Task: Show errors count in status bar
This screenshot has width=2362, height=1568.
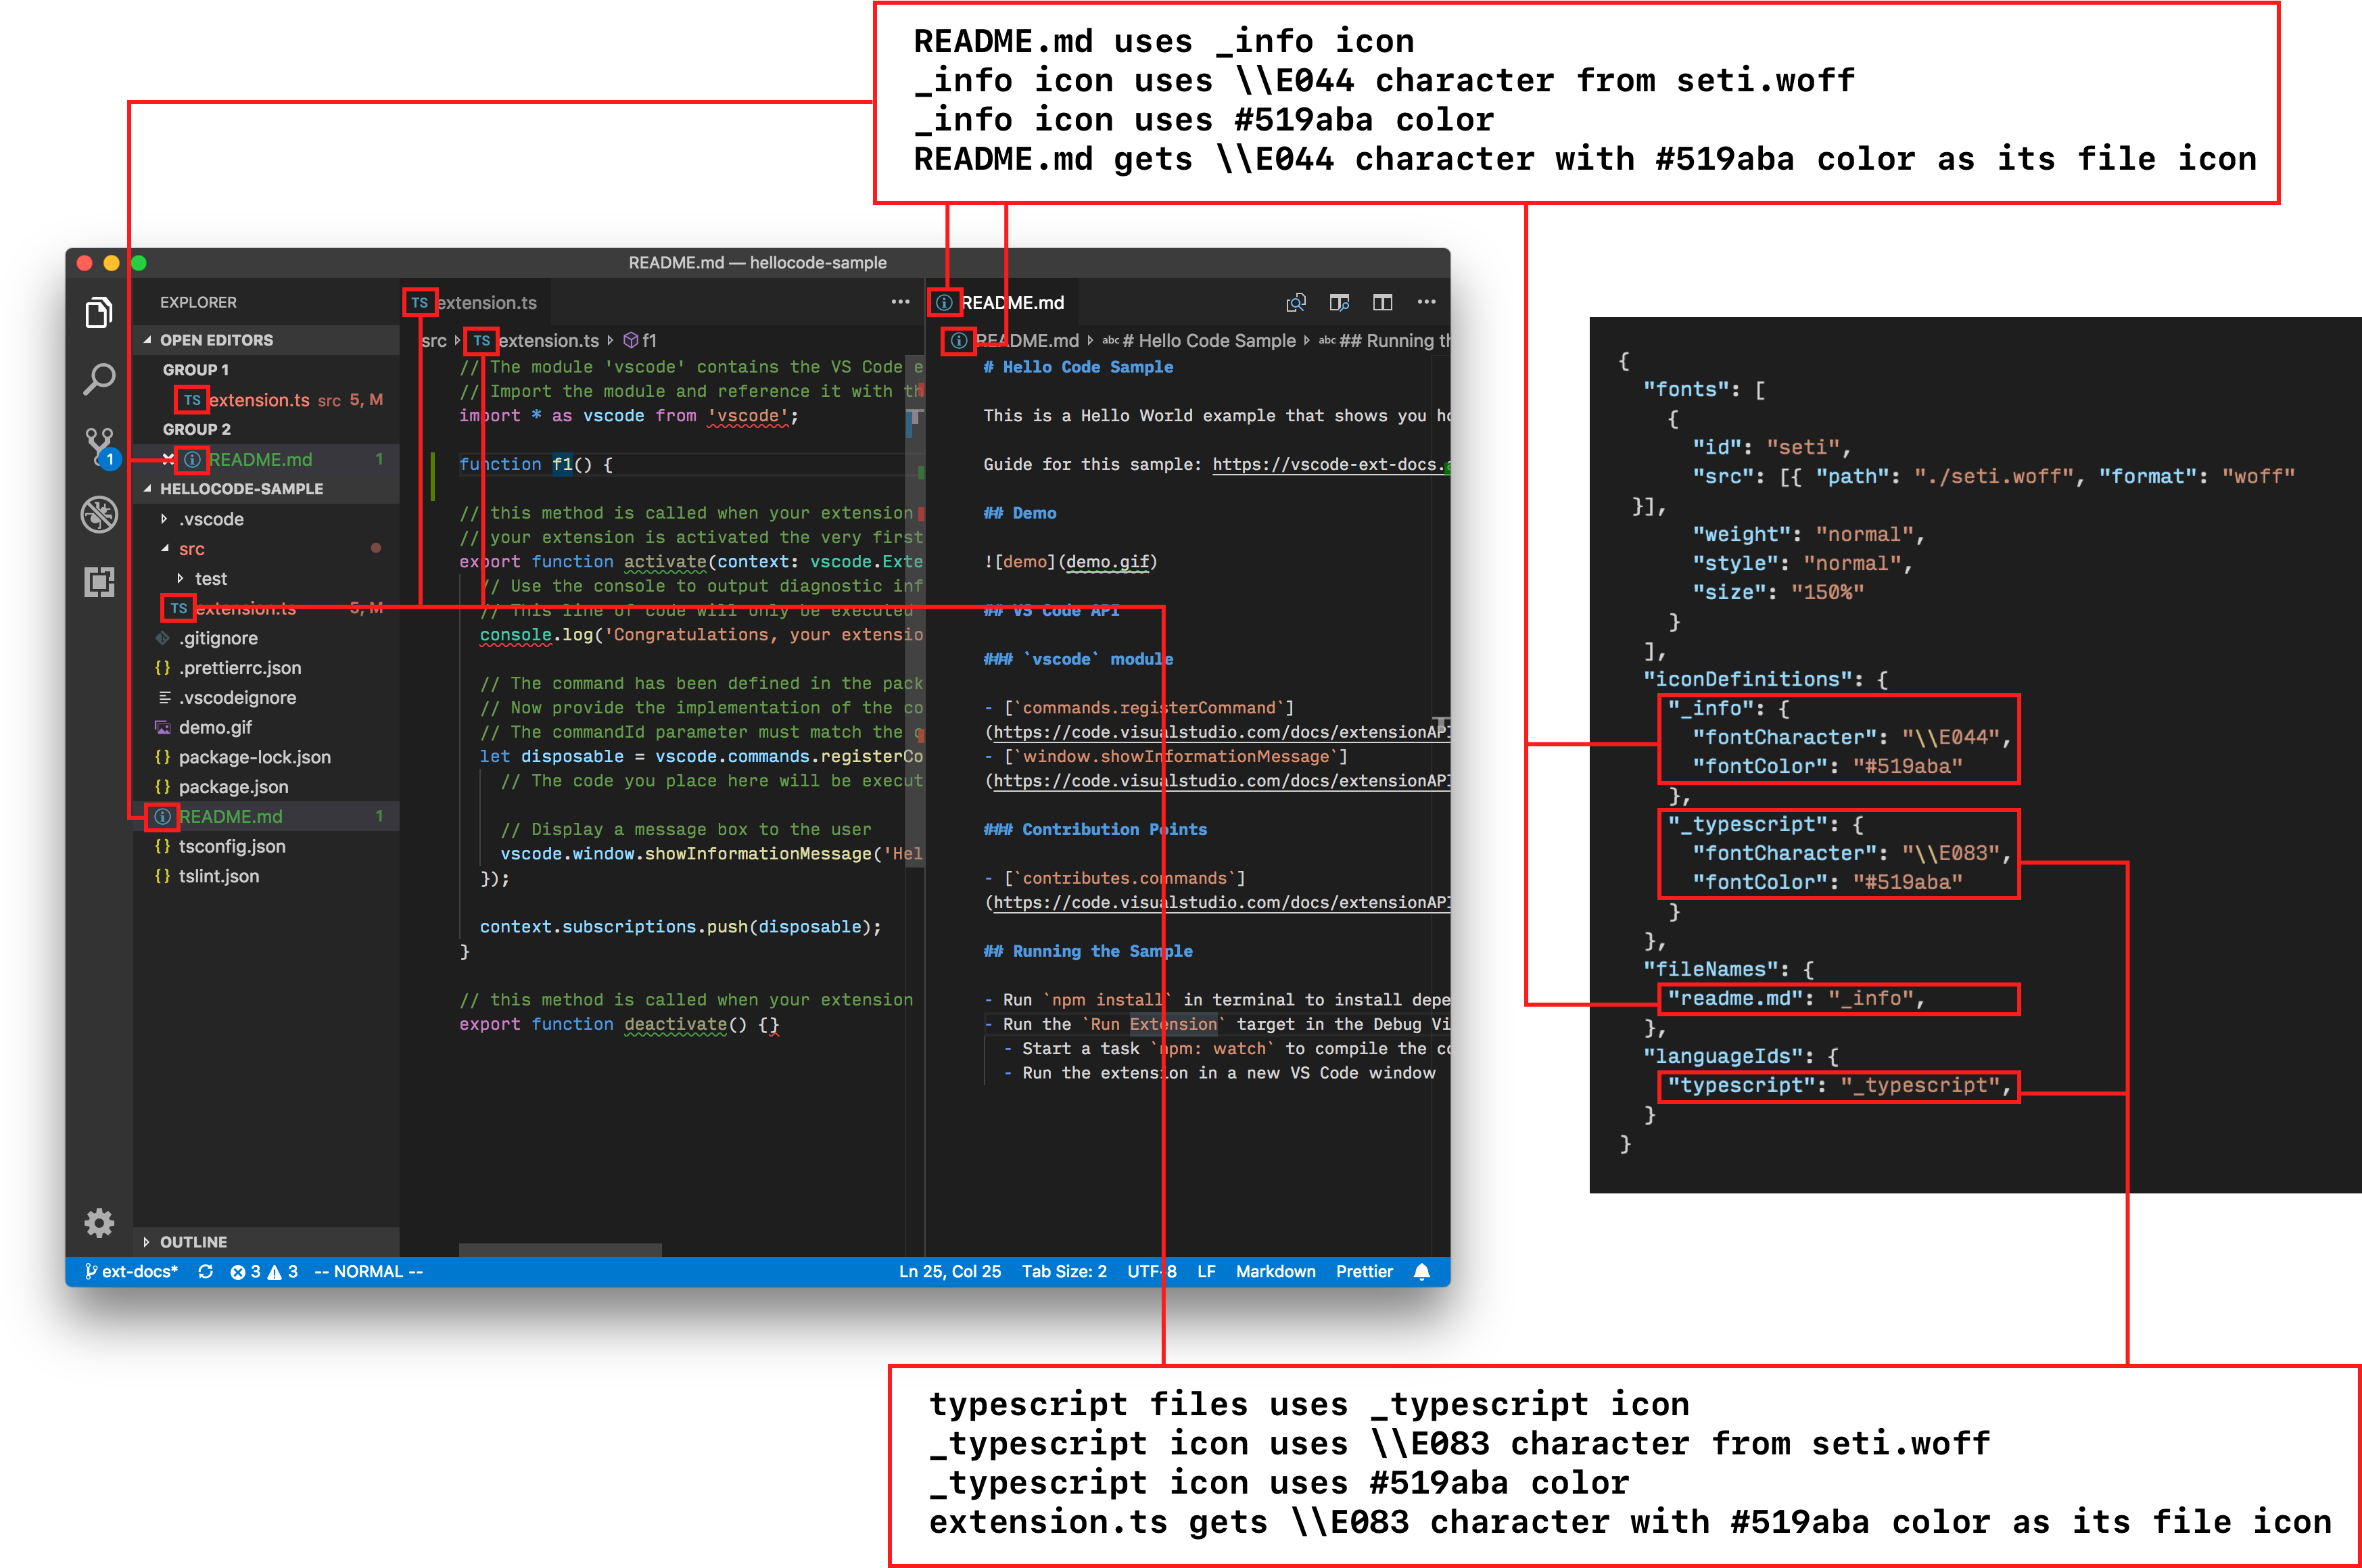Action: coord(245,1271)
